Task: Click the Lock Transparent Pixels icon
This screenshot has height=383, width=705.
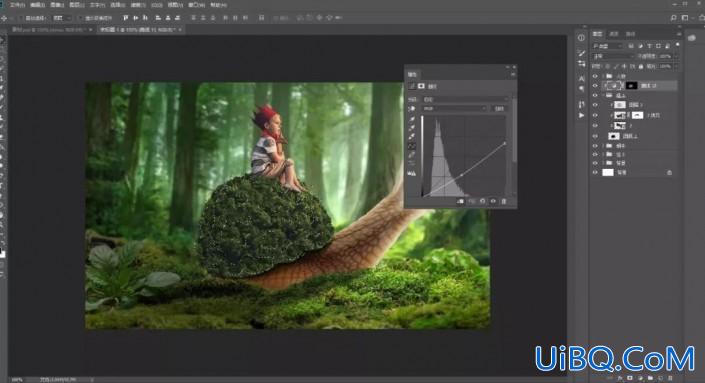Action: coord(607,66)
